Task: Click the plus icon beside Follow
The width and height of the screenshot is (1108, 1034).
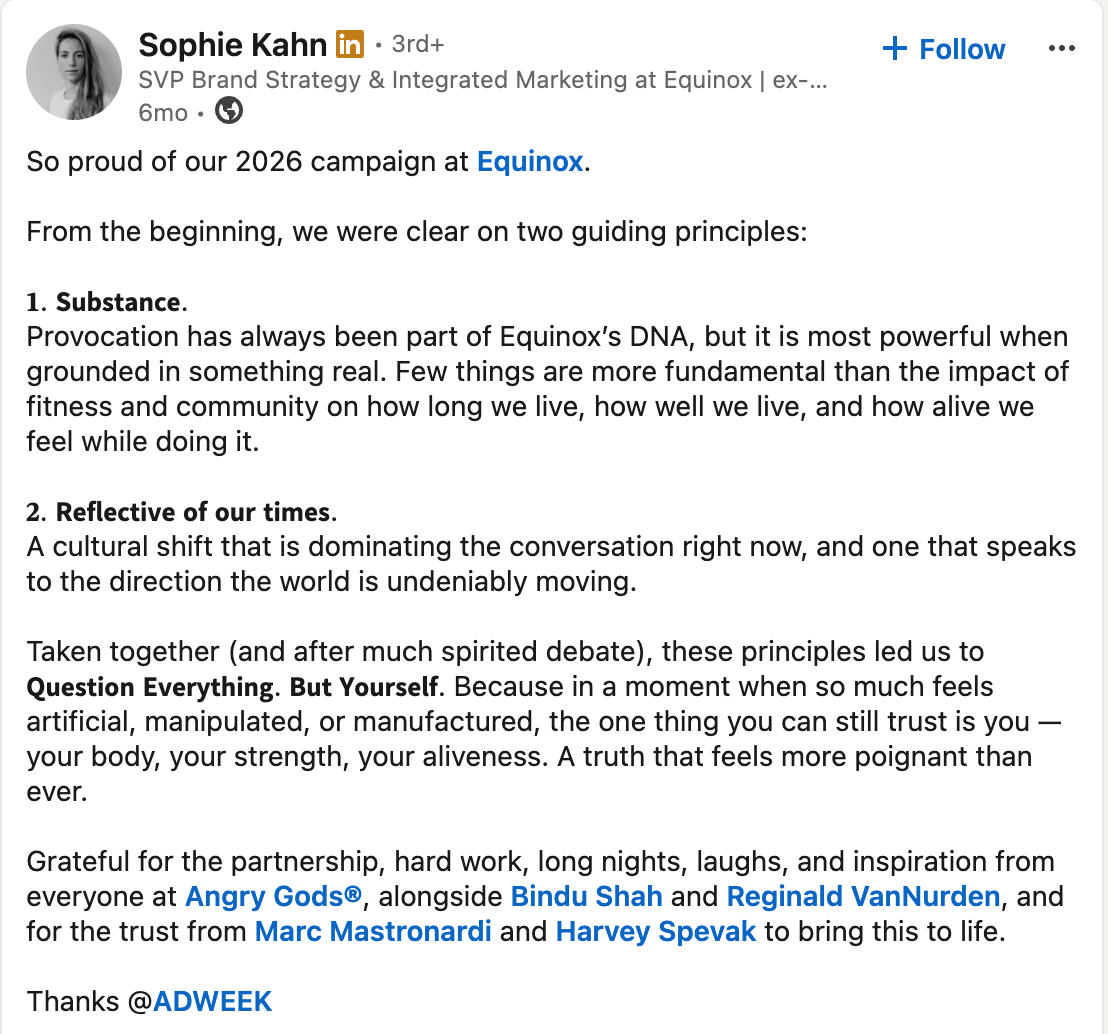Action: click(x=895, y=48)
